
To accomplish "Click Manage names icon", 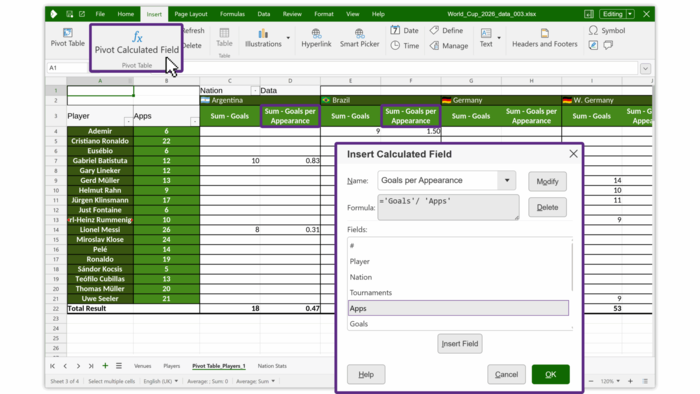I will [434, 46].
